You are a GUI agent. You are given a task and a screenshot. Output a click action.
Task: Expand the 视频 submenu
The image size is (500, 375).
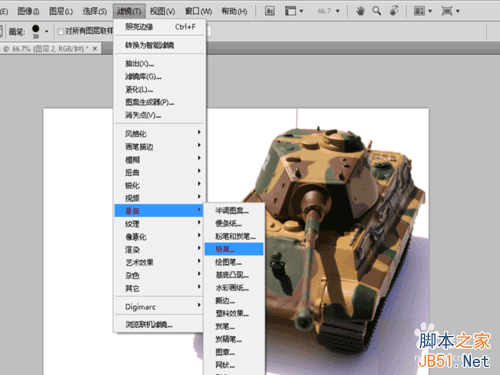(159, 198)
